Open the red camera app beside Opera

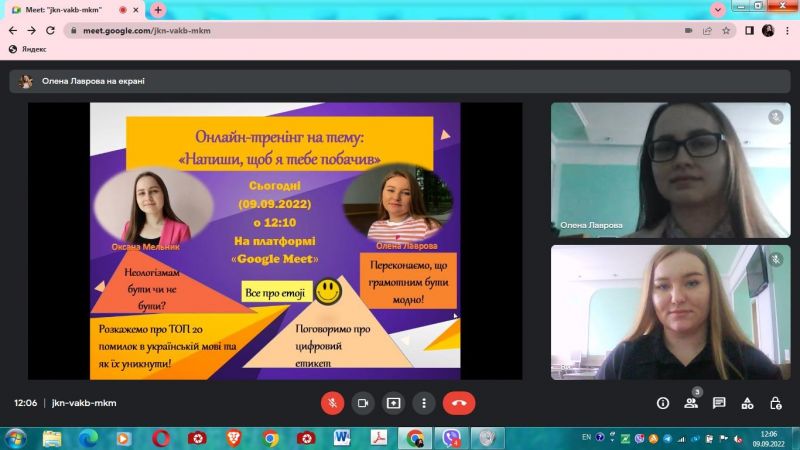(x=197, y=439)
